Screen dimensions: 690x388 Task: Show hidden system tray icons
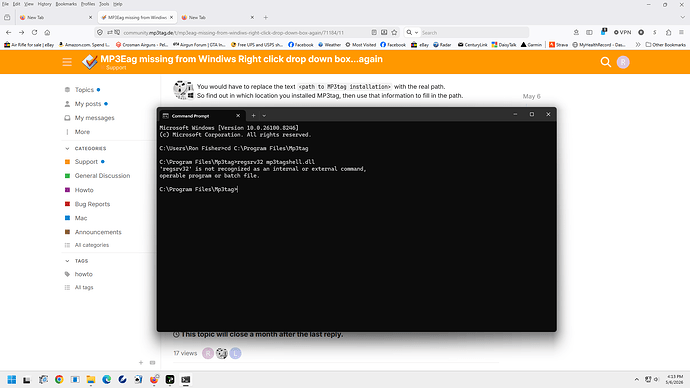coord(636,379)
